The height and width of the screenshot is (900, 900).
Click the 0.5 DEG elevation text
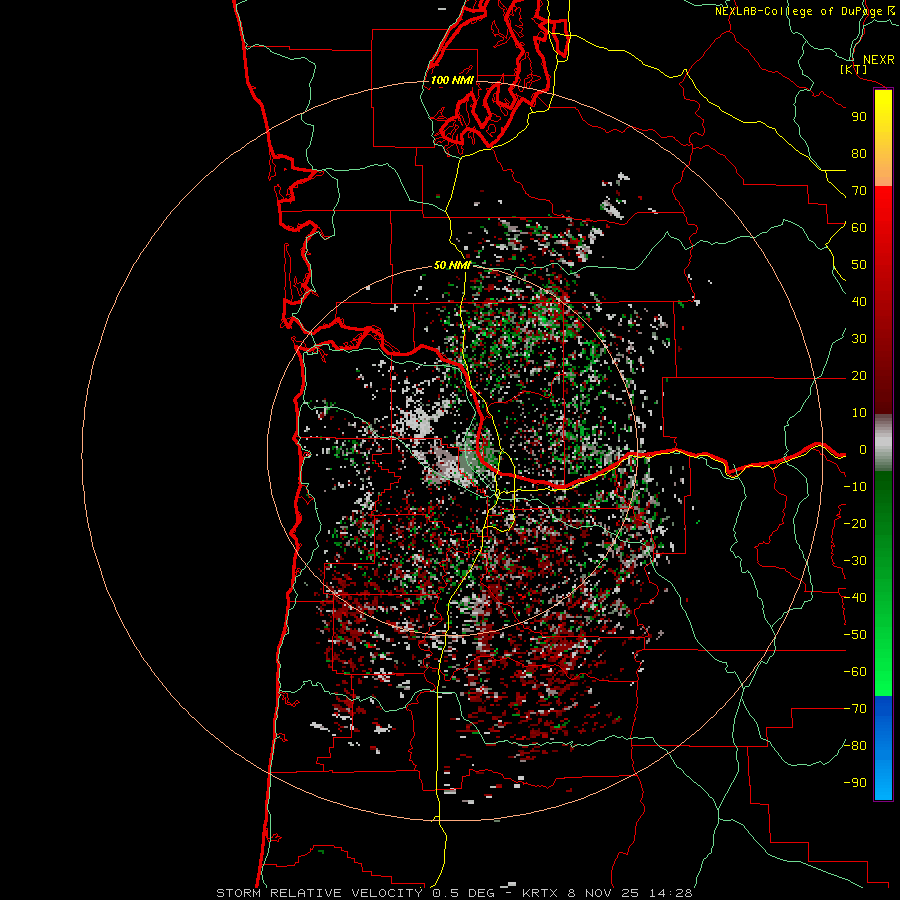pyautogui.click(x=463, y=893)
